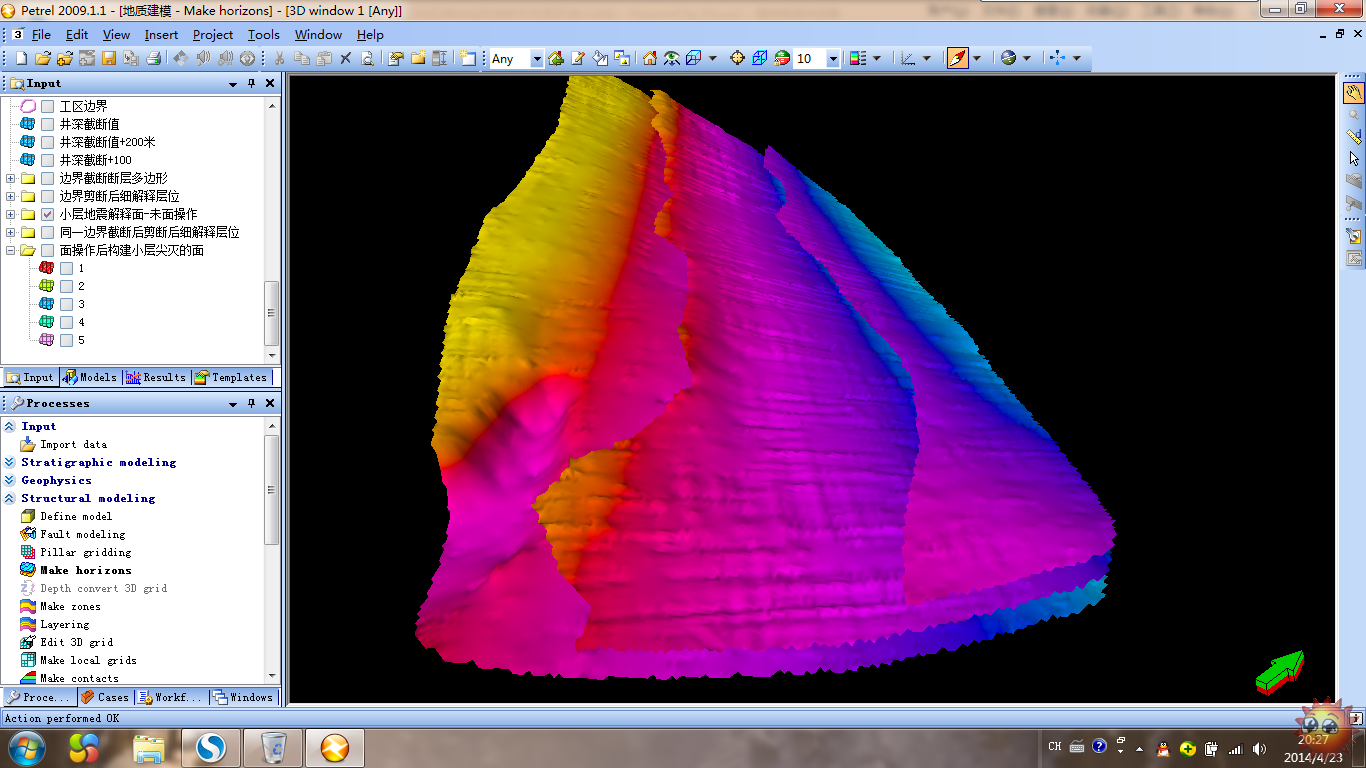Click the Fault modeling process icon
This screenshot has height=768, width=1366.
tap(28, 534)
